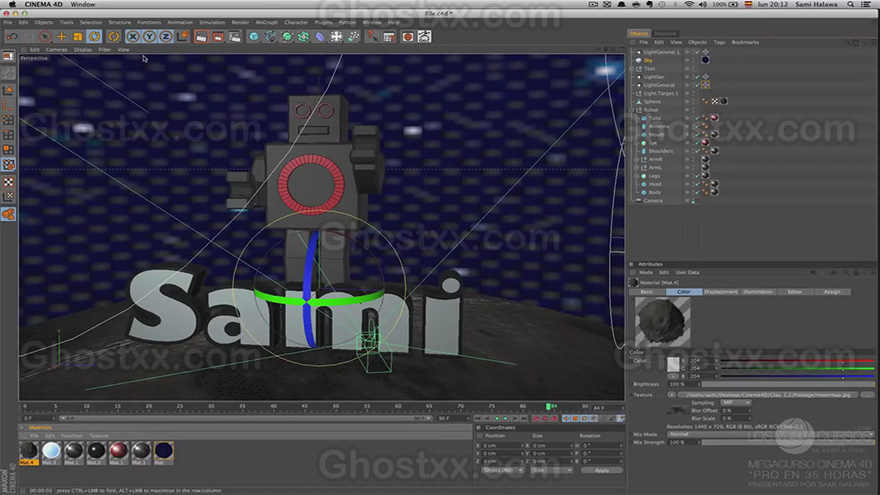Select the Move tool cross icon
Screen dimensions: 880x495
pos(61,36)
